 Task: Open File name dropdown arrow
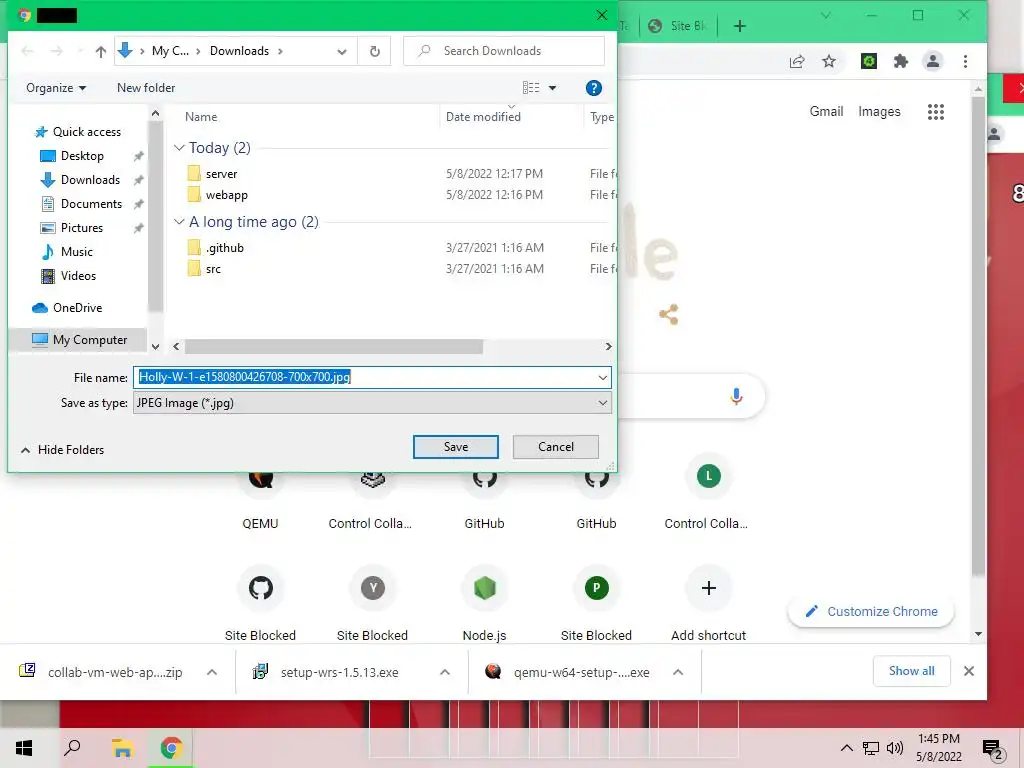click(x=602, y=377)
